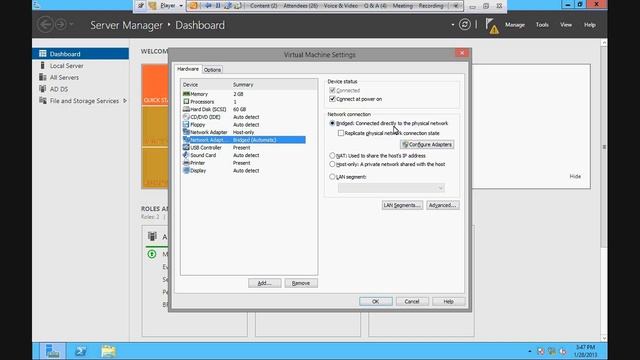Click the taskbar clock showing 3:47 PM
Image resolution: width=640 pixels, height=360 pixels.
click(585, 351)
